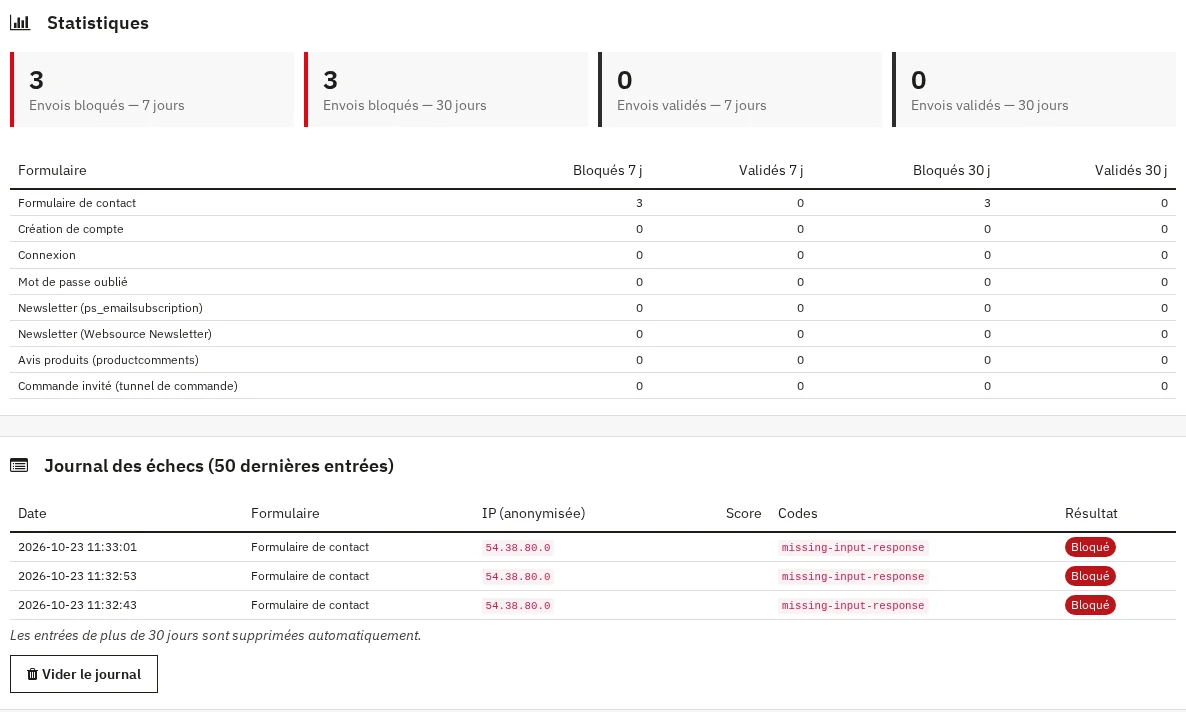Click Formulaire de contact in the 11:32:43 log entry

point(310,605)
